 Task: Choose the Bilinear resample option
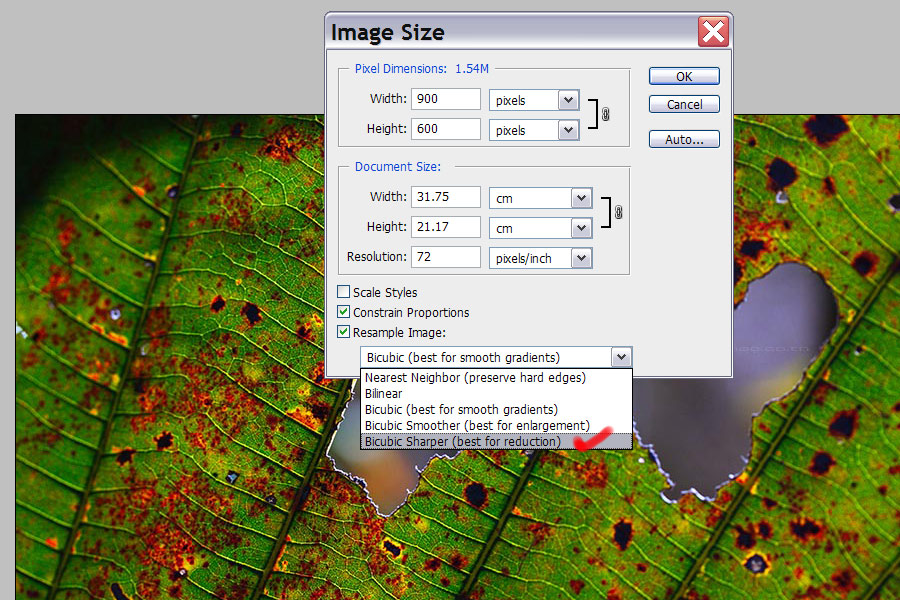pos(383,394)
